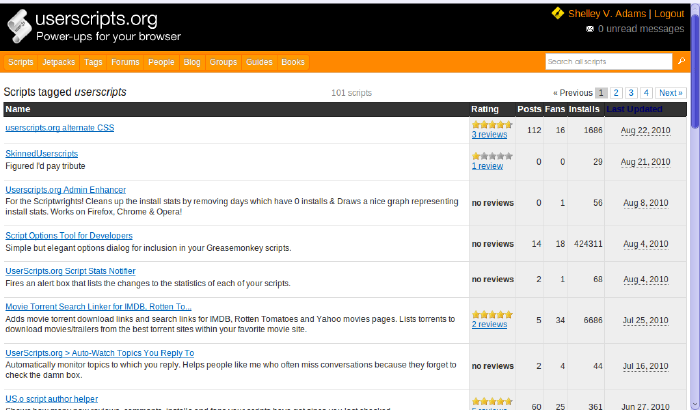The image size is (700, 410).
Task: Click the Logout link
Action: point(669,13)
